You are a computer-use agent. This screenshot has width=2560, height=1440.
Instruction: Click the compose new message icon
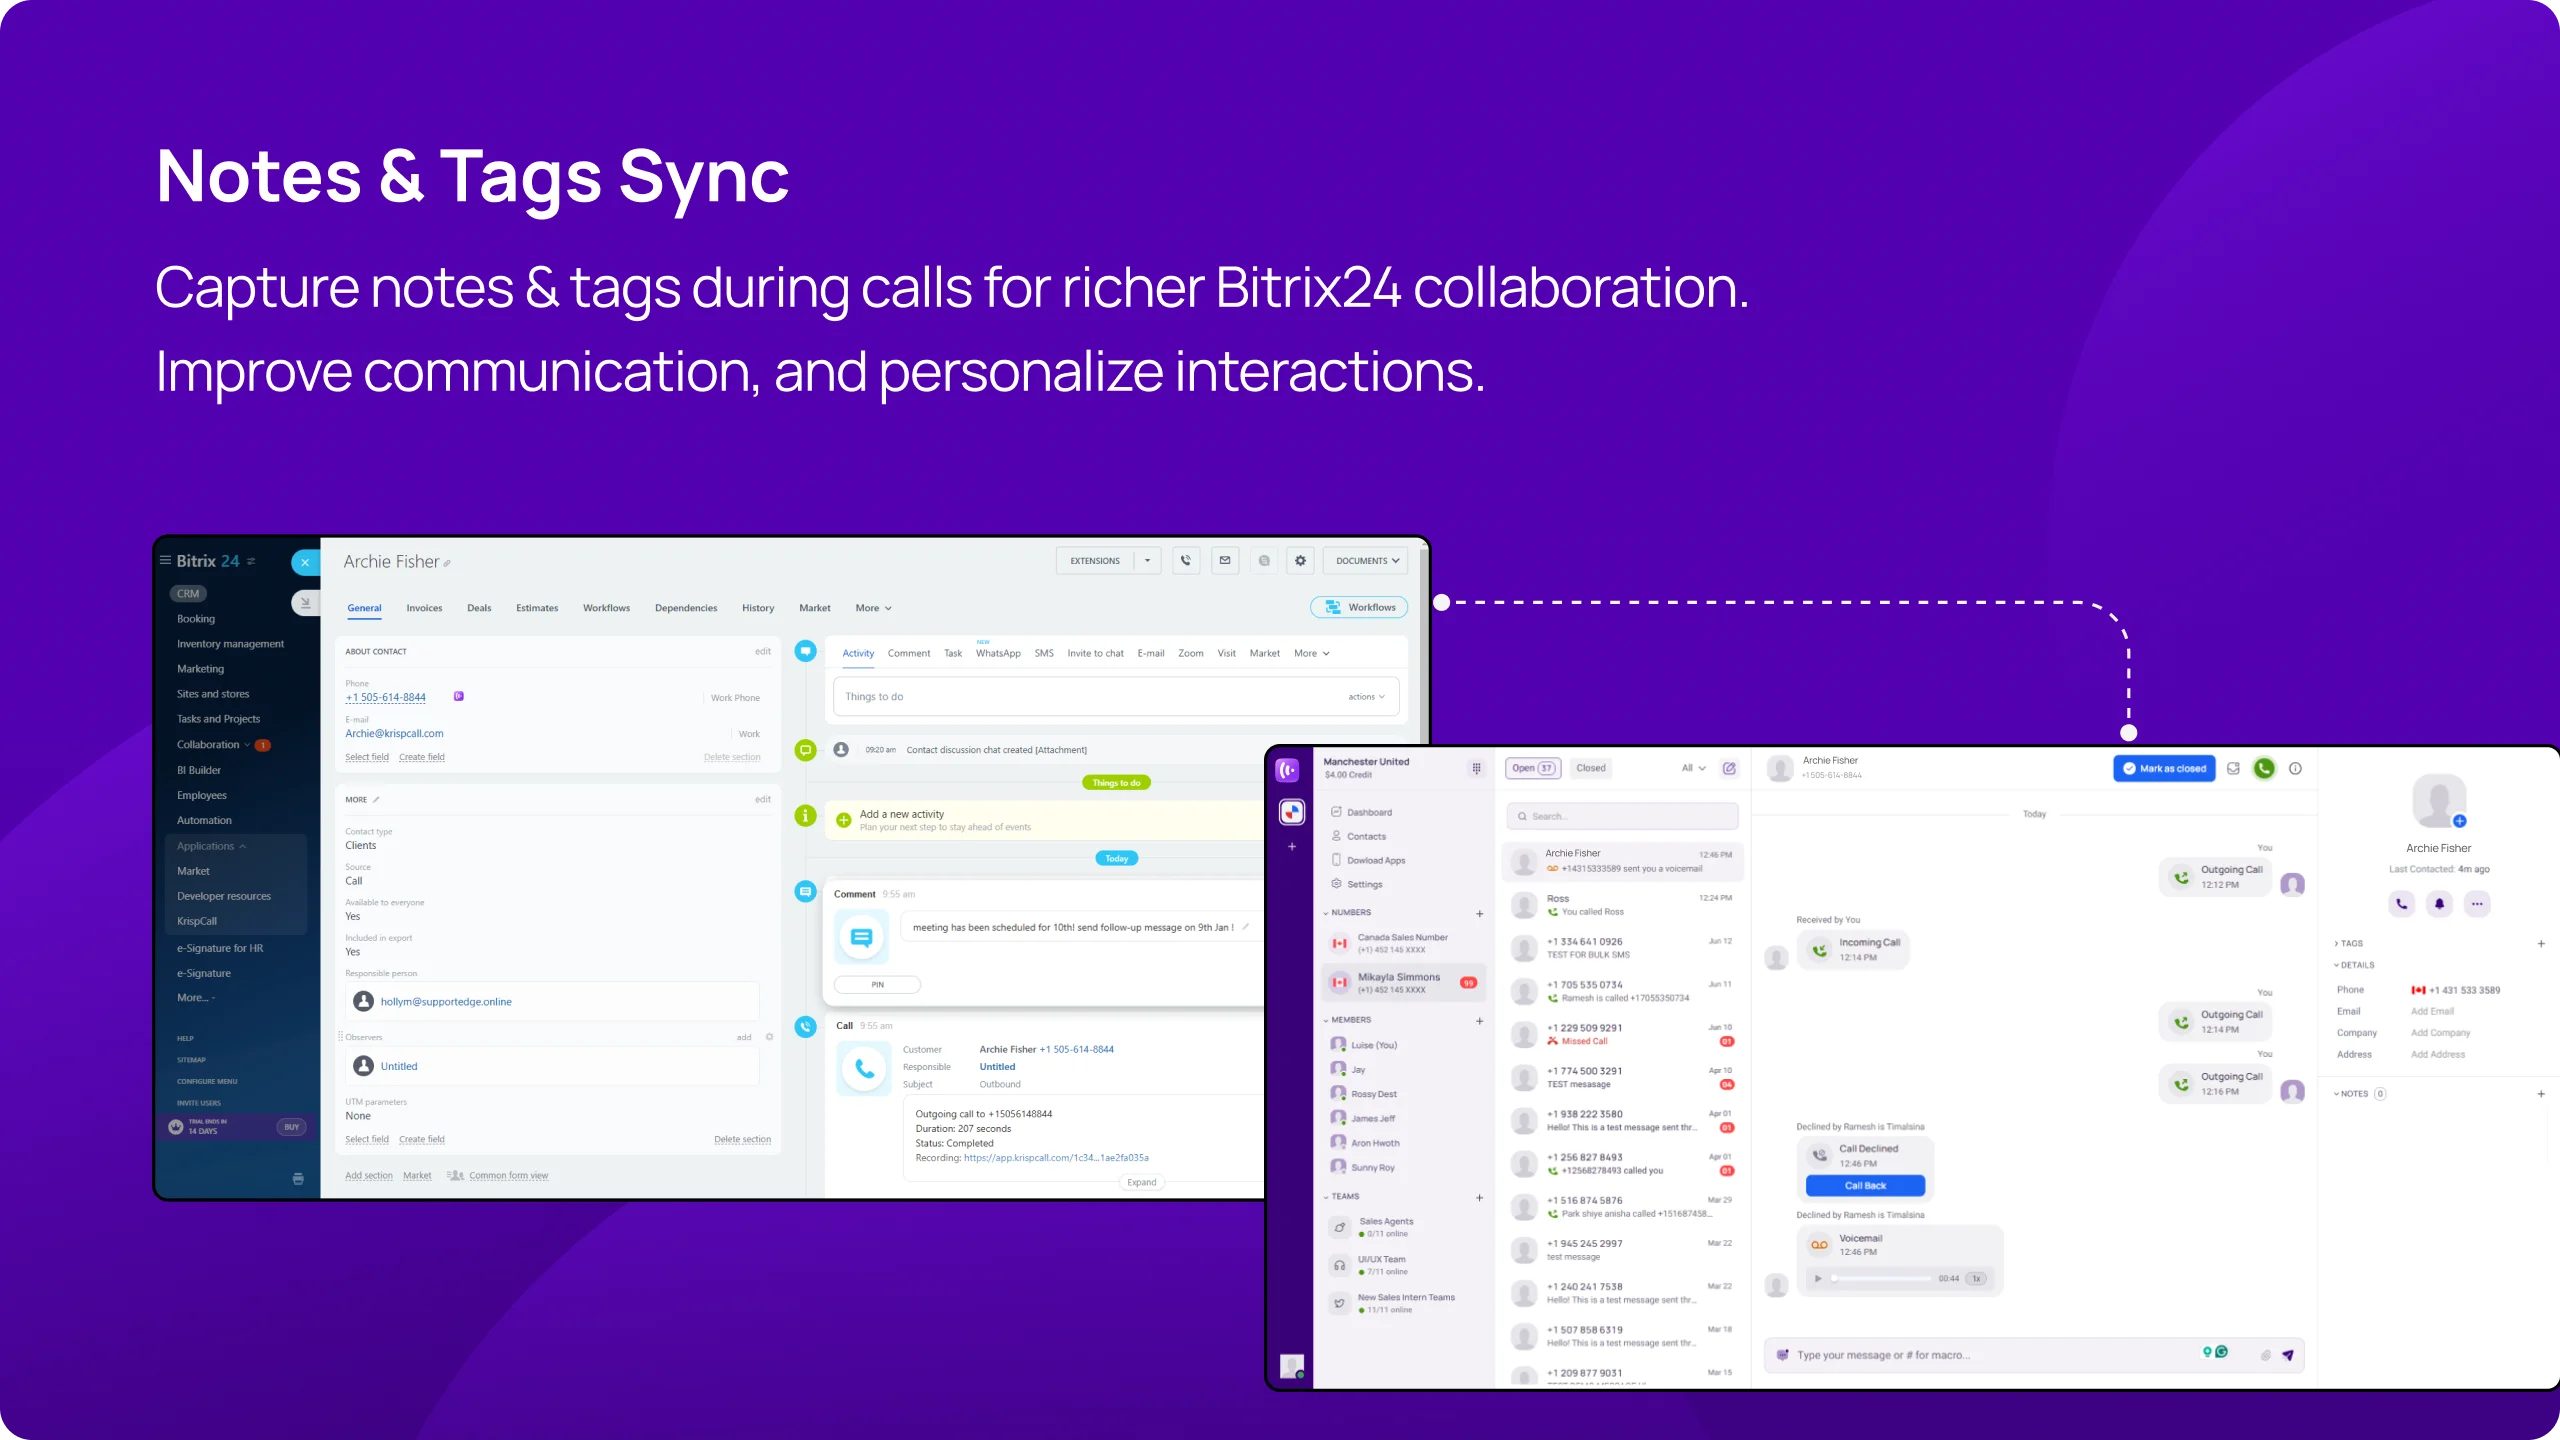pos(1729,768)
